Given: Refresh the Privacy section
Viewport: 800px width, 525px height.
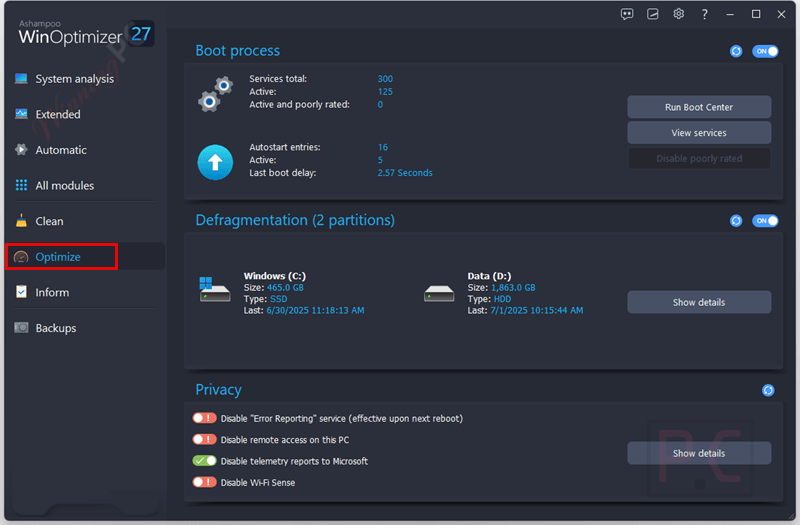Looking at the screenshot, I should click(x=768, y=390).
